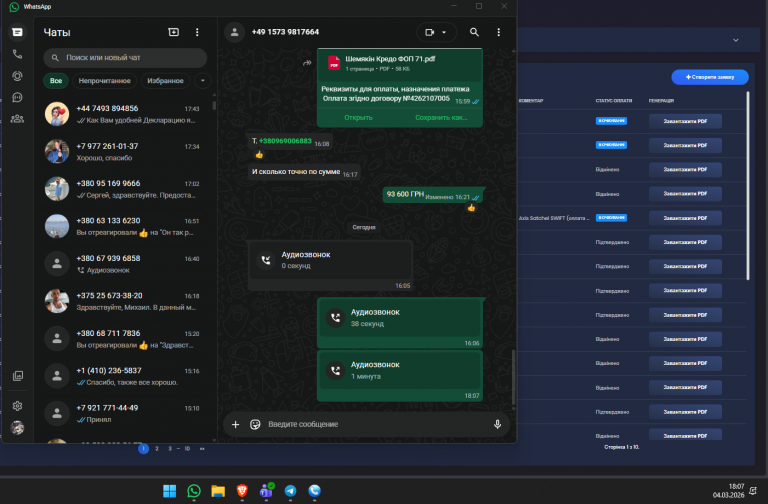Image resolution: width=768 pixels, height=504 pixels.
Task: Expand the chevron in background window header
Action: [736, 40]
